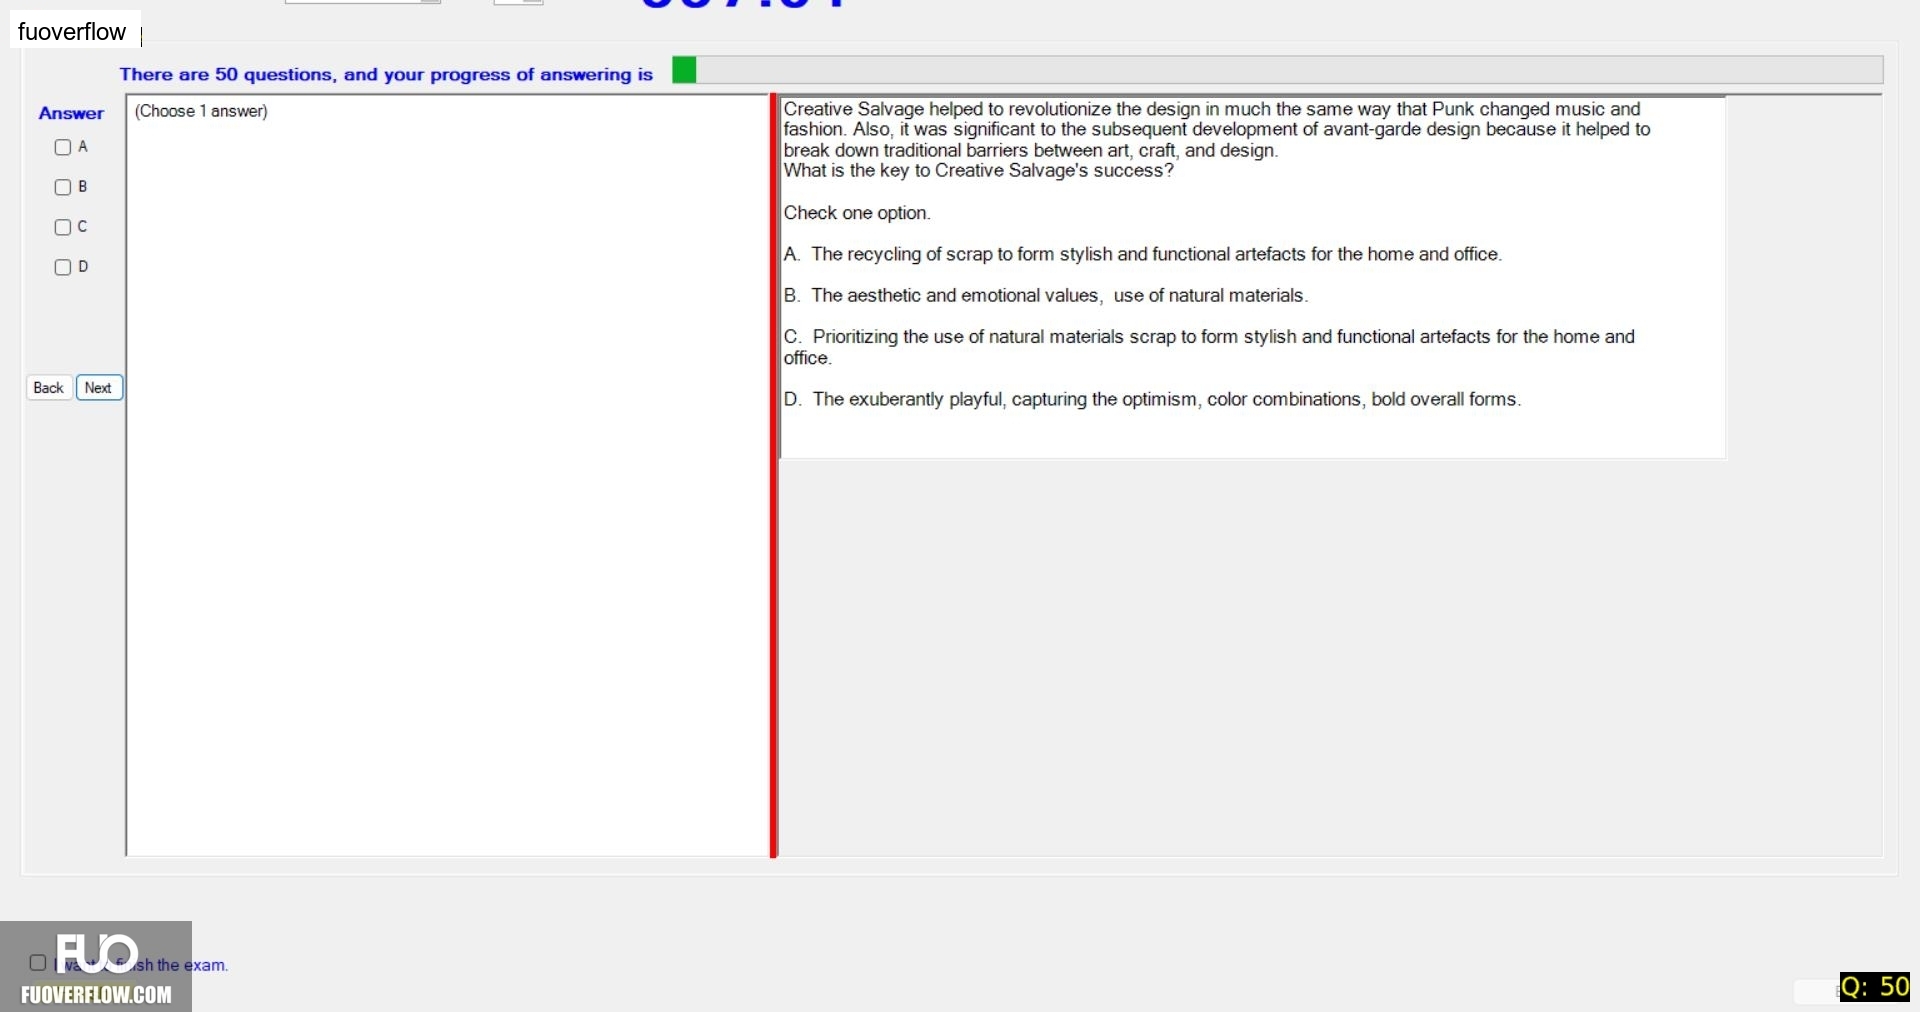
Task: Click option C text about prioritizing natural materials
Action: [x=1209, y=347]
